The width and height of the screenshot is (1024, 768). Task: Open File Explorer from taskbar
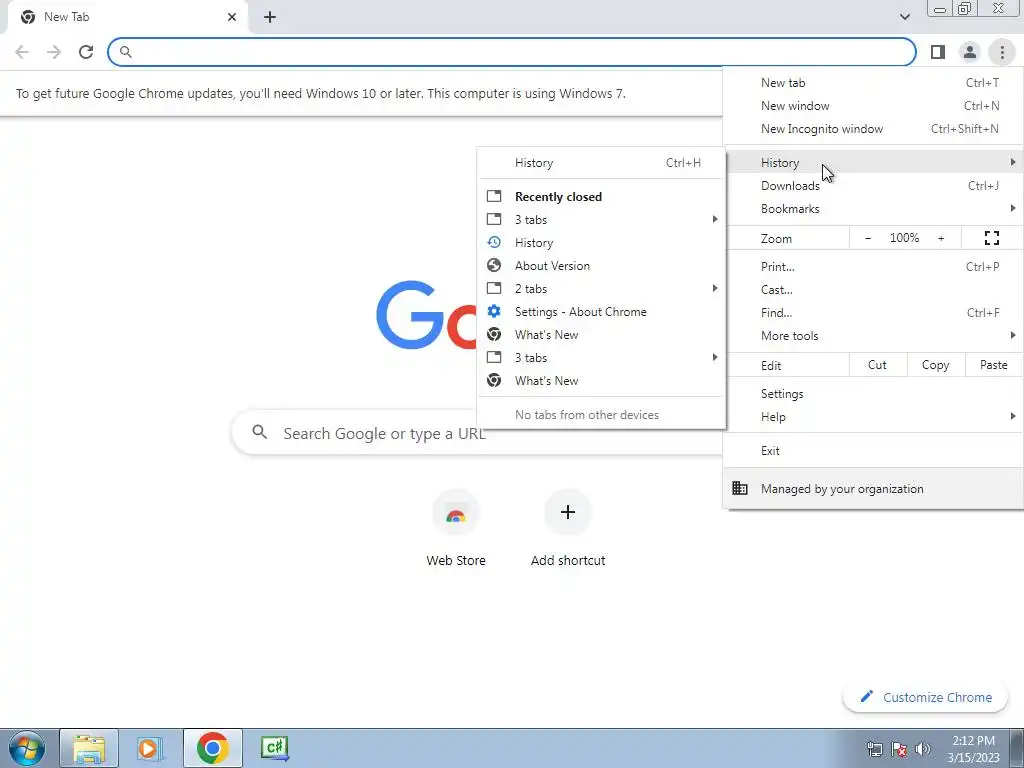[x=89, y=748]
